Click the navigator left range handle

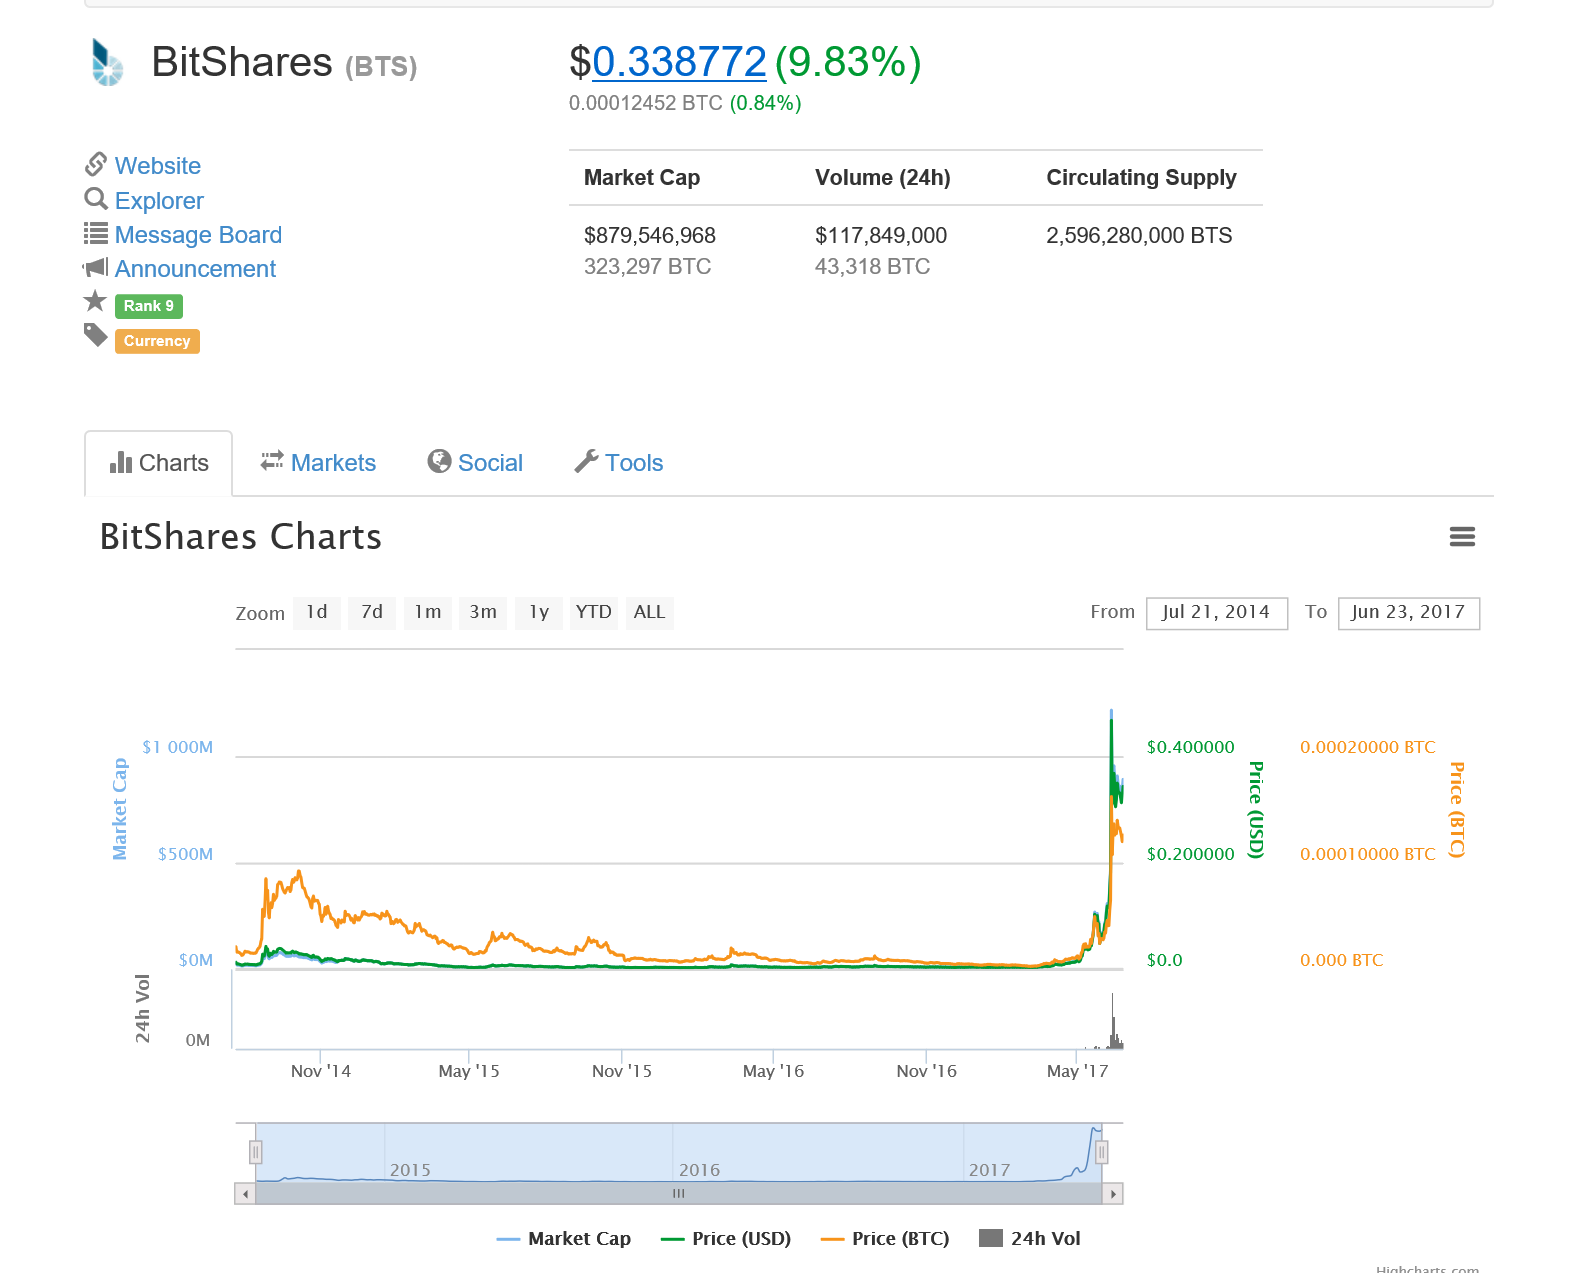(256, 1153)
